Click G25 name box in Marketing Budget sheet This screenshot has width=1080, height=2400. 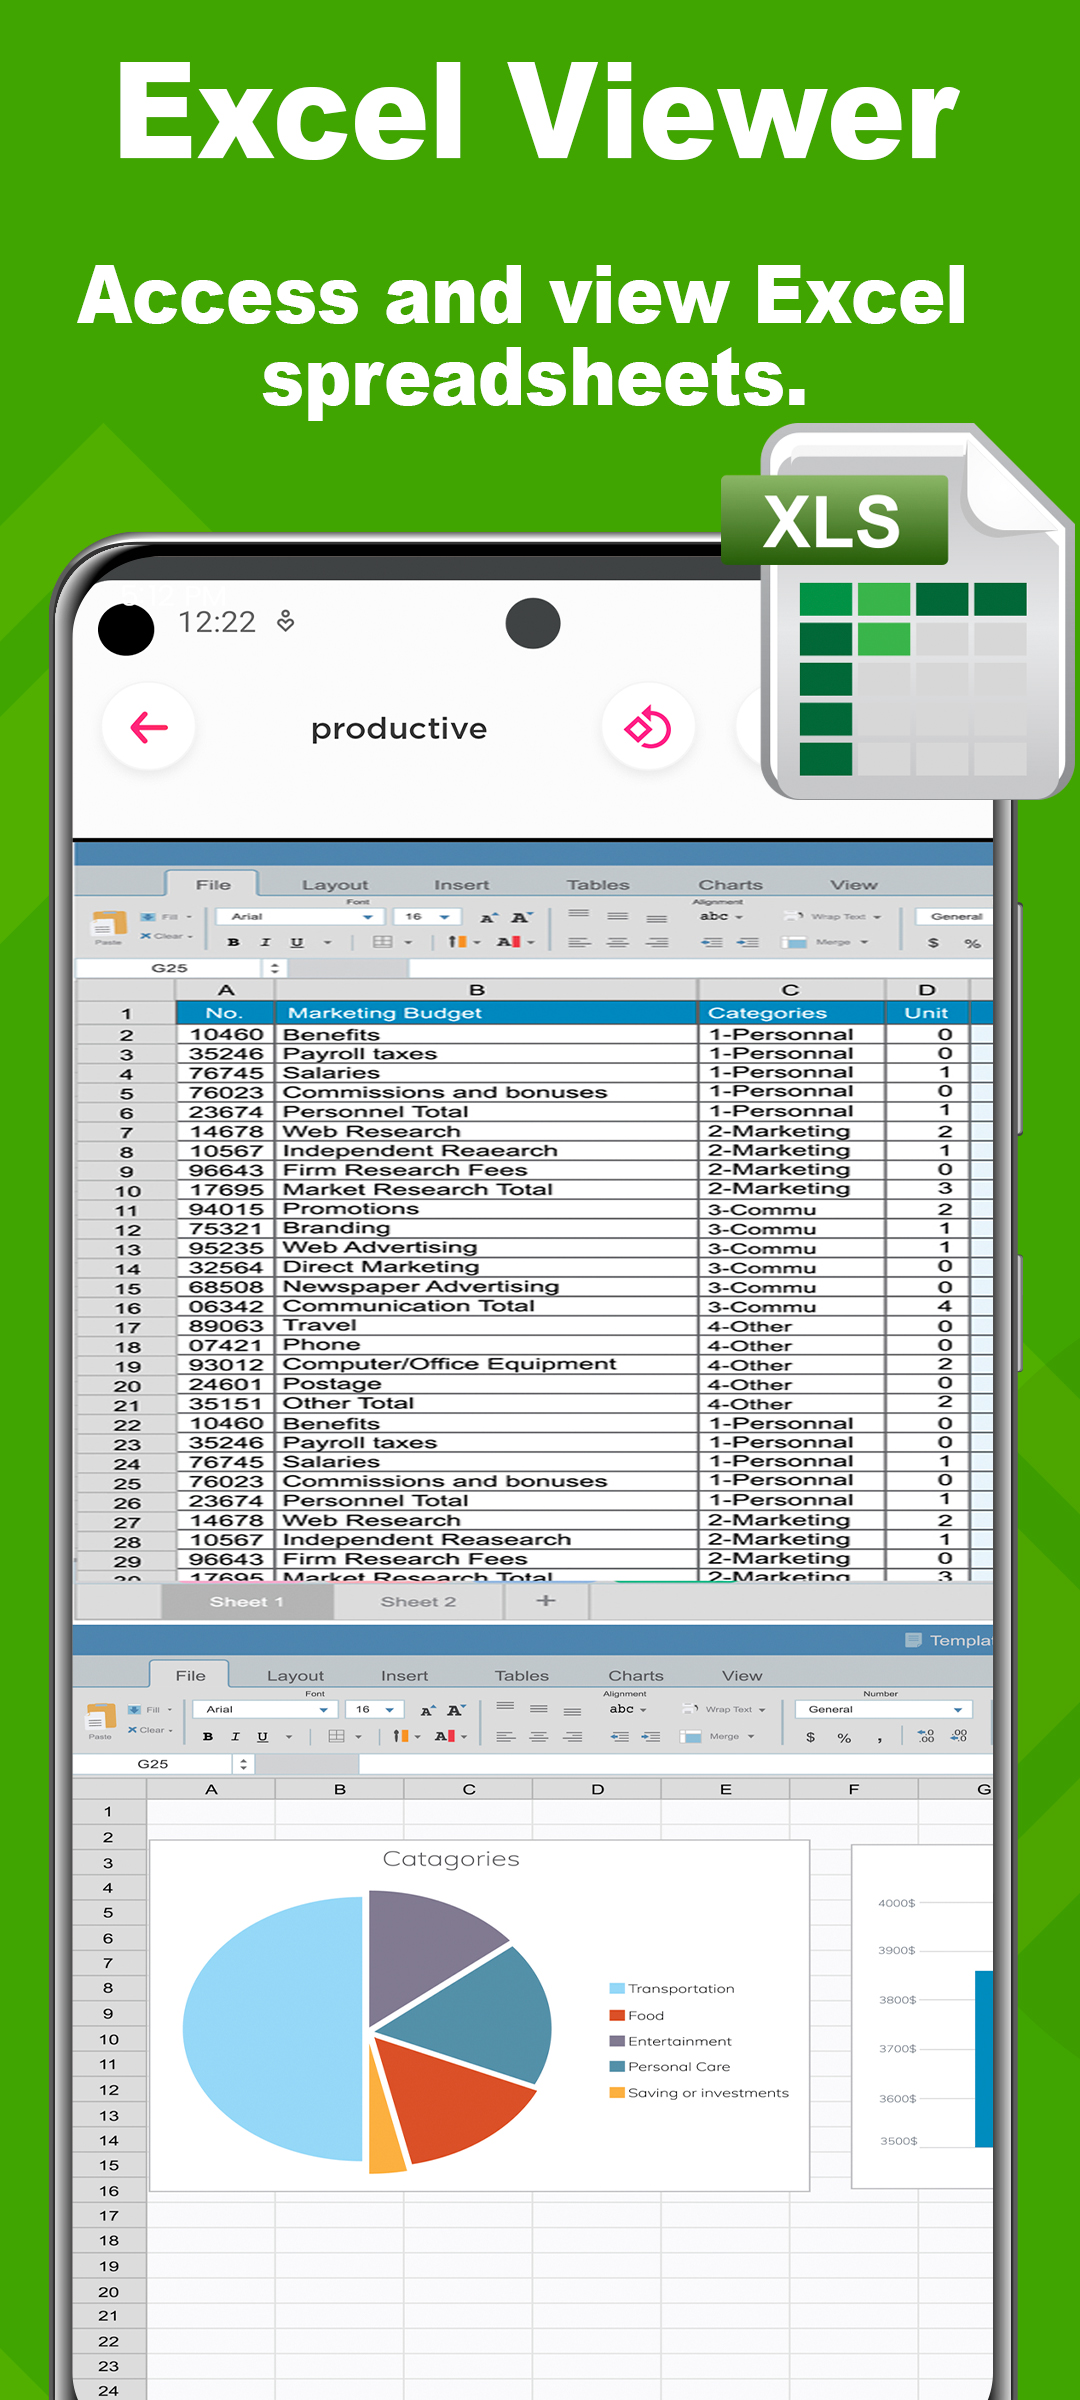tap(170, 968)
